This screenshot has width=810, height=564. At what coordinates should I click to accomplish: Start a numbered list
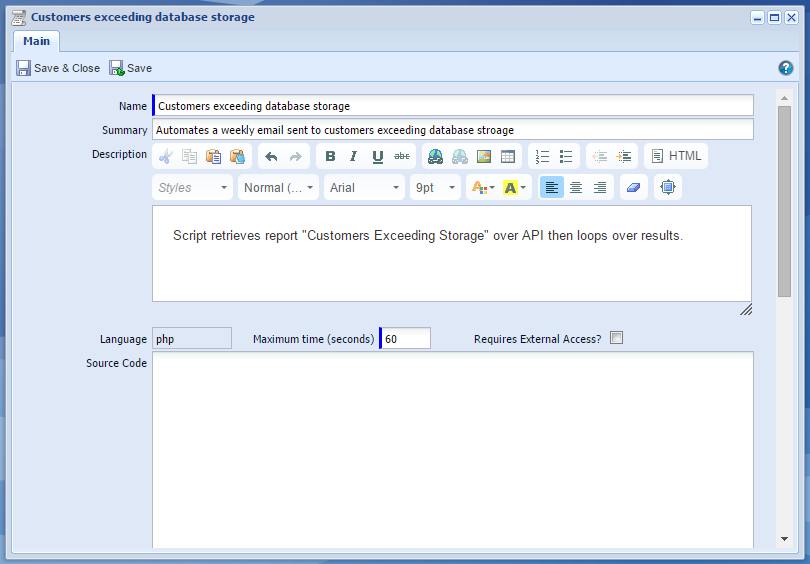coord(542,156)
